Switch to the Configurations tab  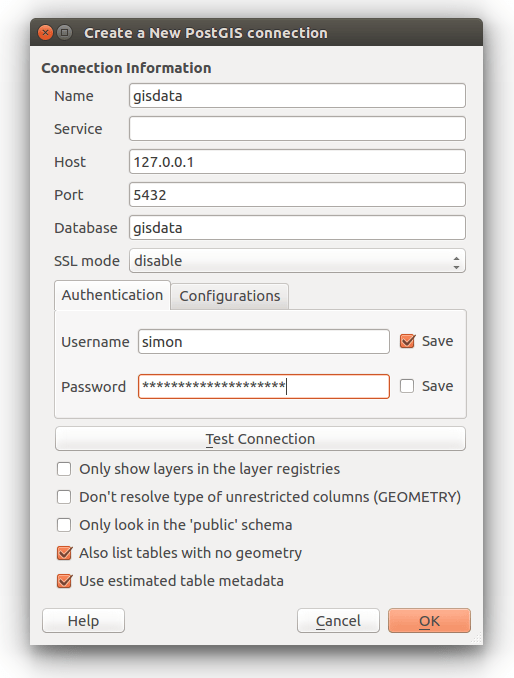pyautogui.click(x=230, y=296)
